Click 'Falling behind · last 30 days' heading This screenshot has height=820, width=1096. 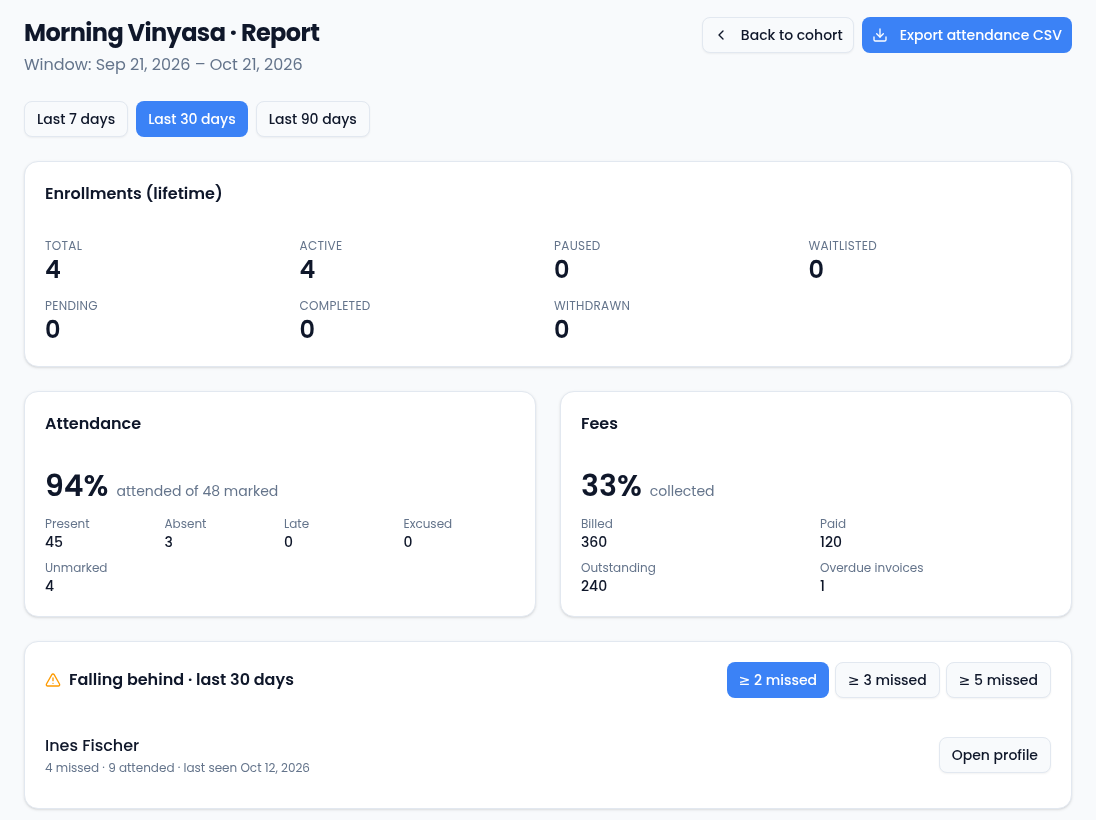(181, 680)
